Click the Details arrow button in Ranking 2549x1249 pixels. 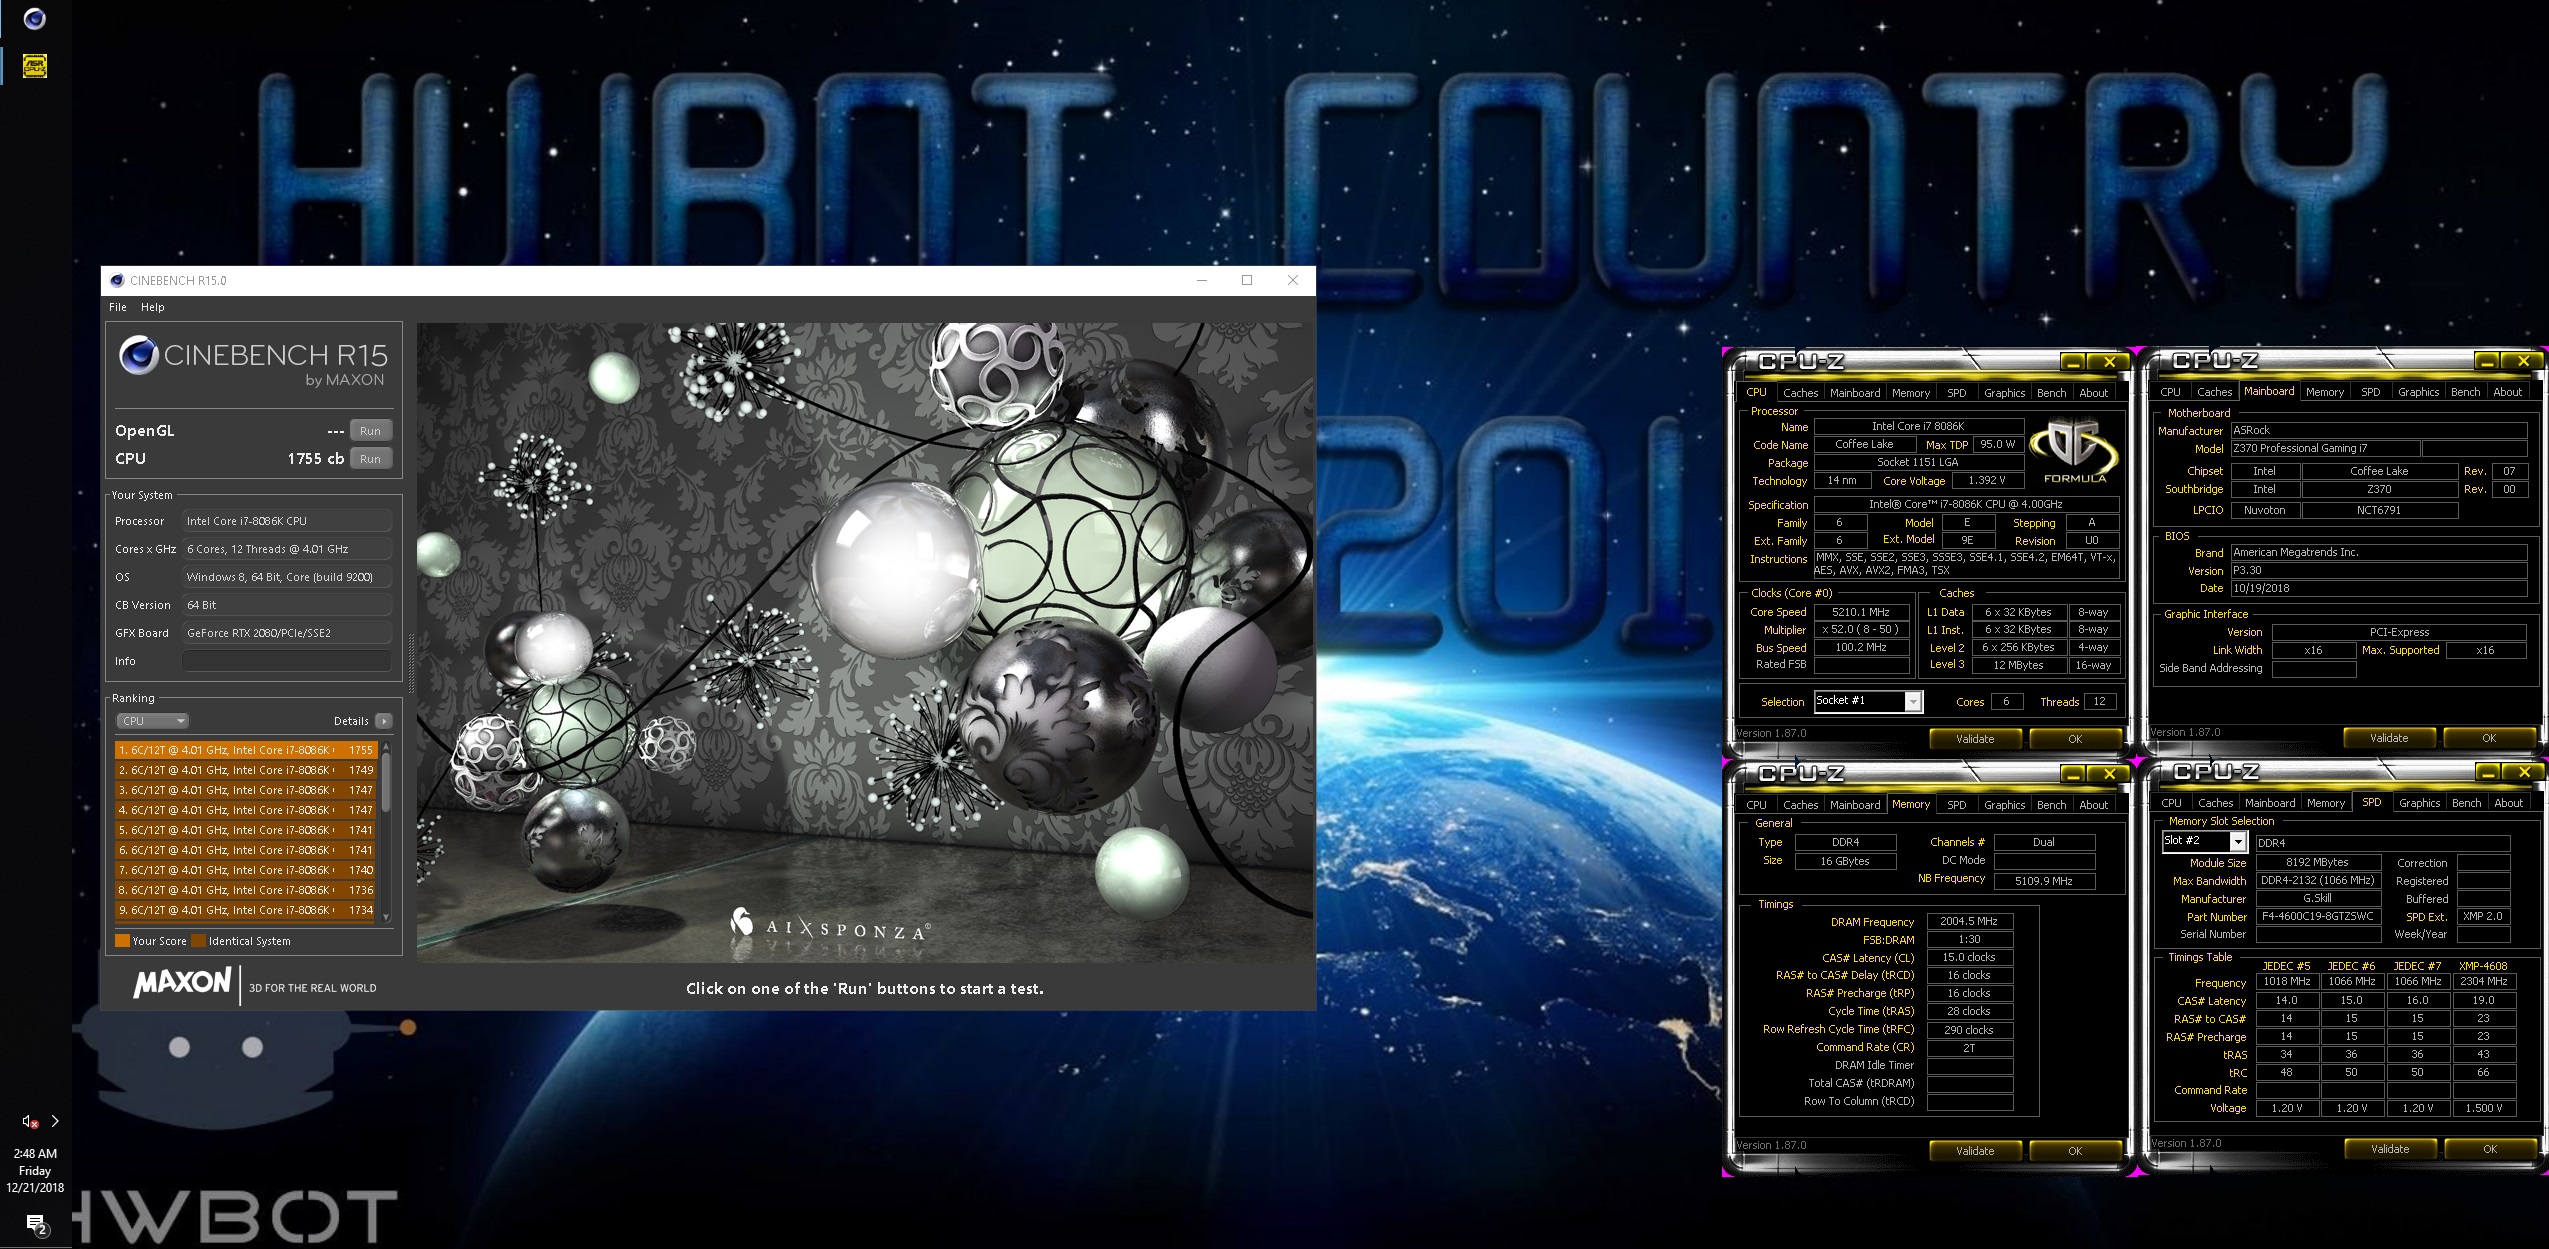click(384, 721)
